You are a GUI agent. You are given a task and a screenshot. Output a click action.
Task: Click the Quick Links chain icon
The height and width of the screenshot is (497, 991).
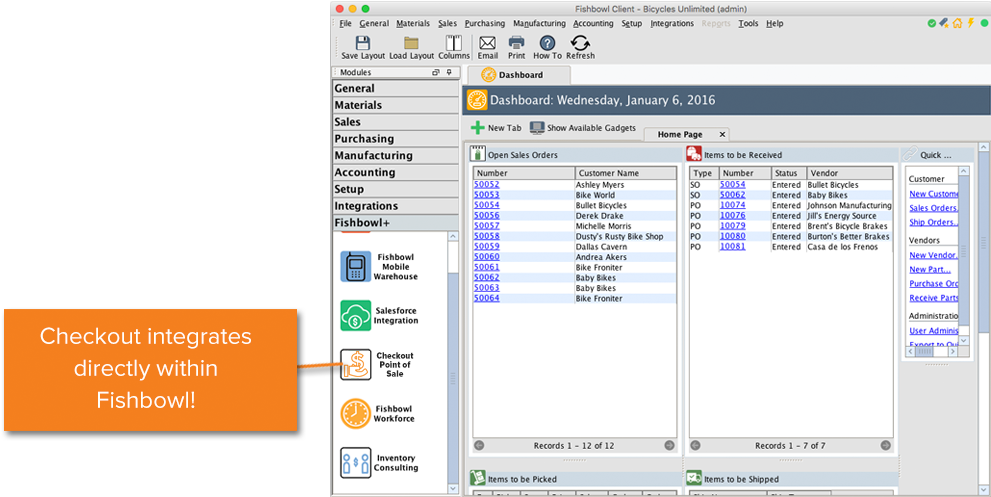[x=909, y=154]
